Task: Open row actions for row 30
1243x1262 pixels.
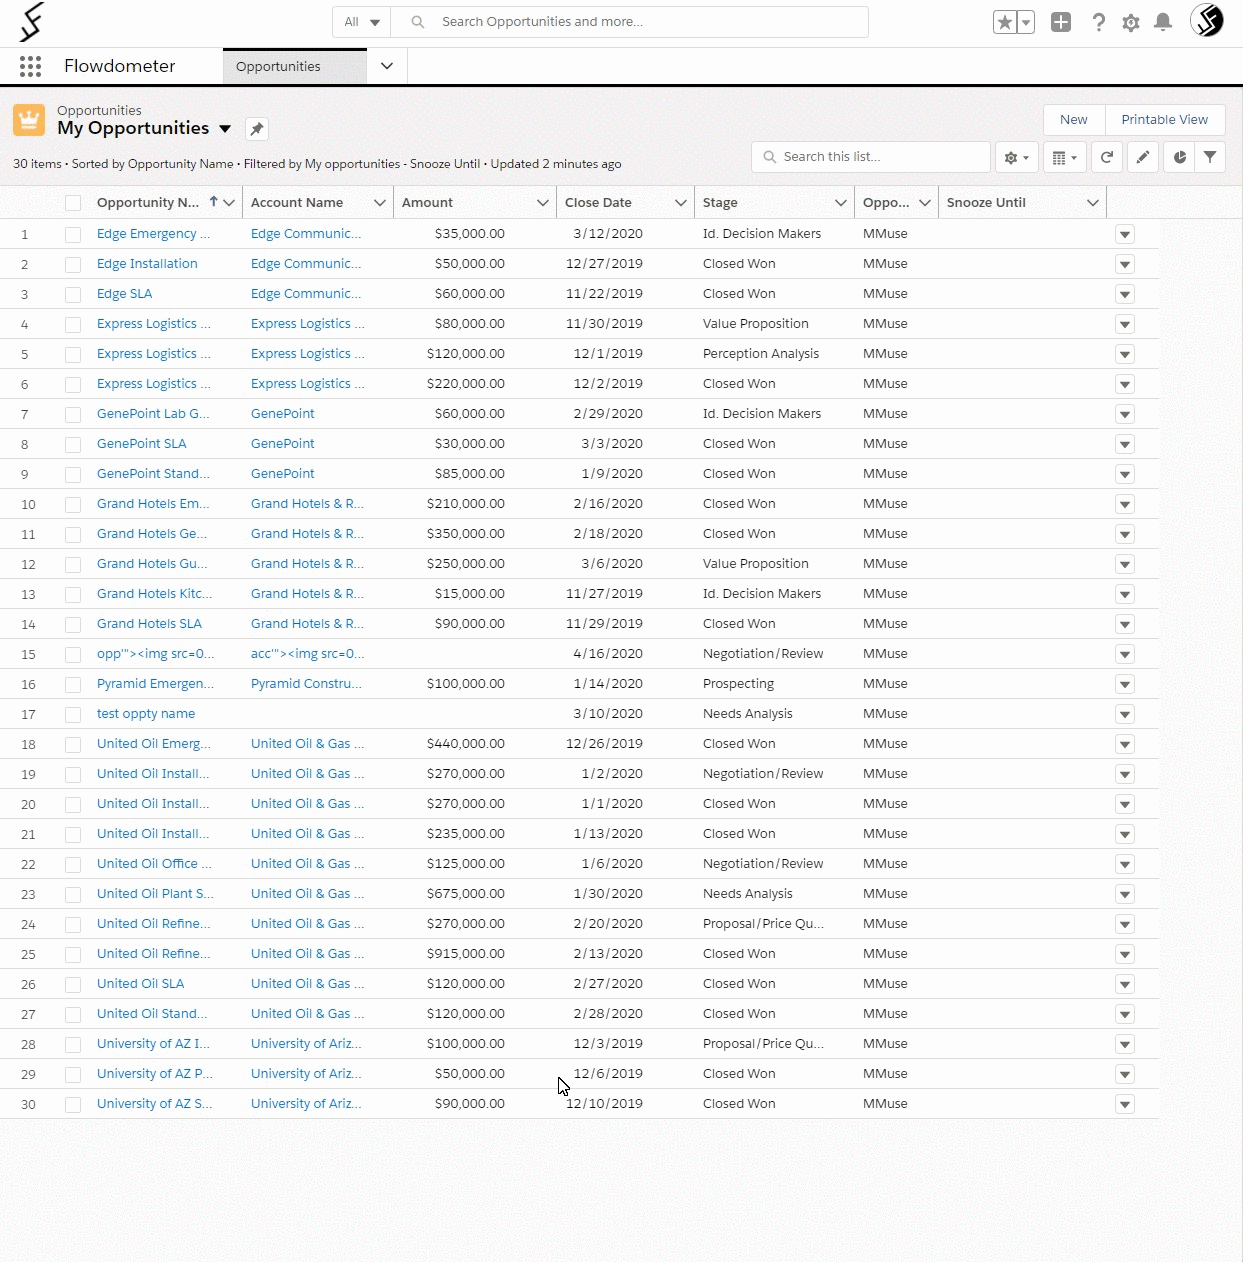Action: [x=1125, y=1104]
